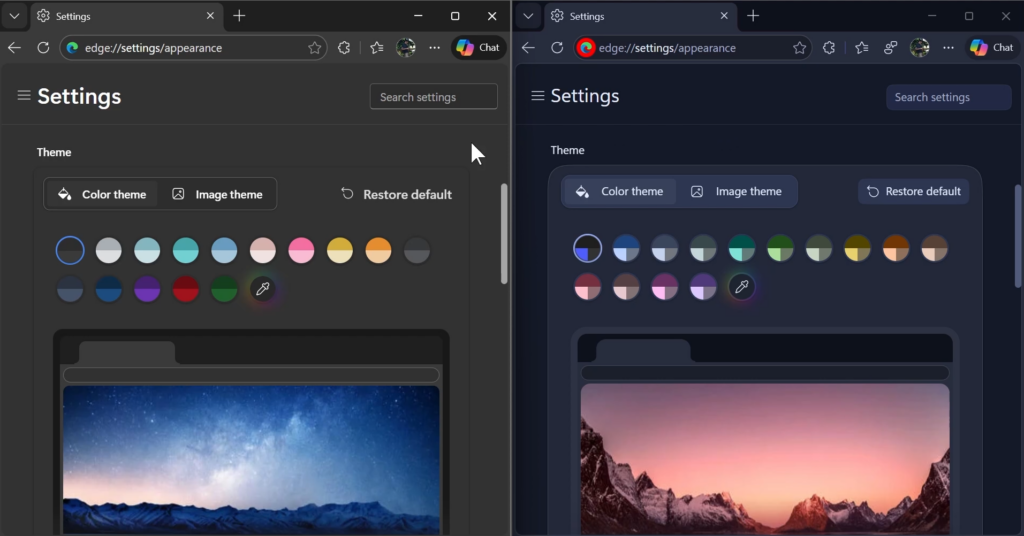
Task: Click Restore default in the left window
Action: point(396,194)
